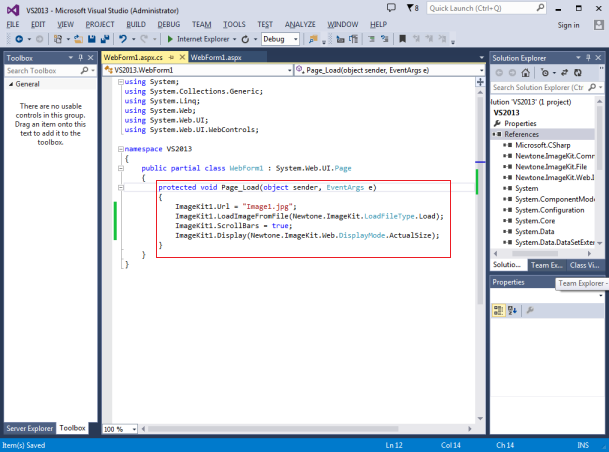Select the Microsoft.CSharp reference
609x452 pixels.
point(543,145)
